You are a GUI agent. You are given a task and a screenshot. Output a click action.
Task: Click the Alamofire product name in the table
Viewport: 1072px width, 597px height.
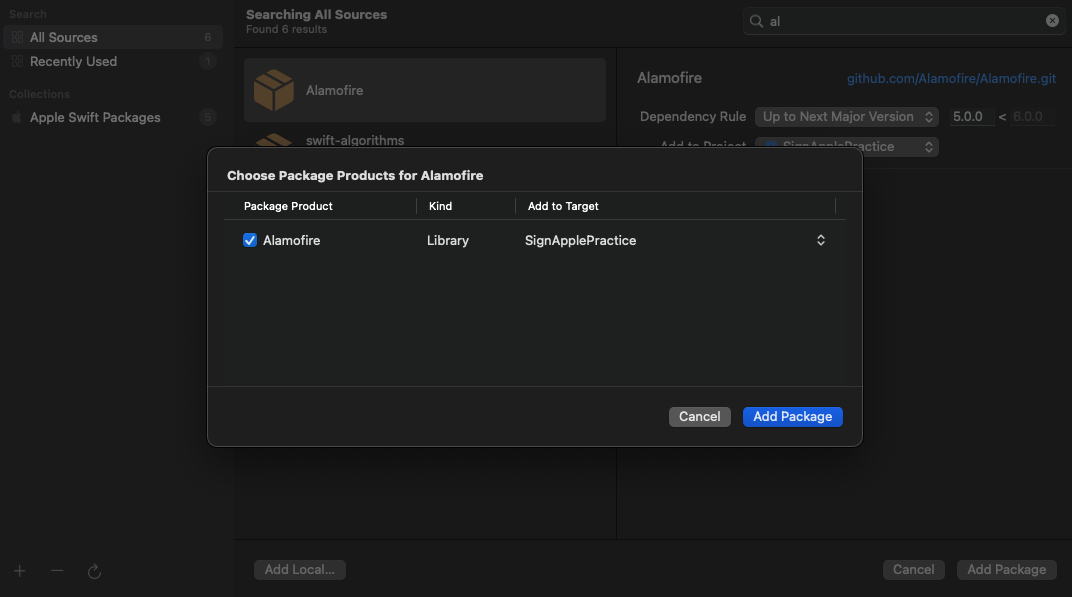pos(291,240)
